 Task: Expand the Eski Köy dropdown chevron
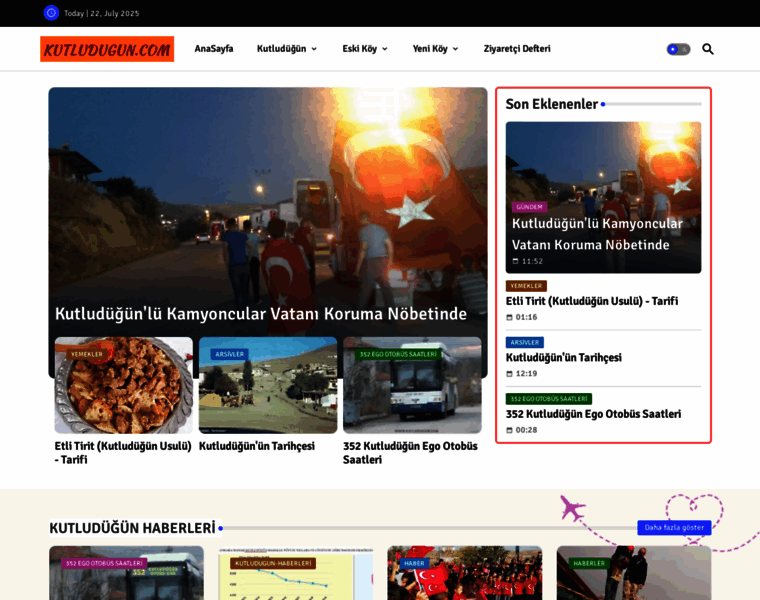coord(385,49)
